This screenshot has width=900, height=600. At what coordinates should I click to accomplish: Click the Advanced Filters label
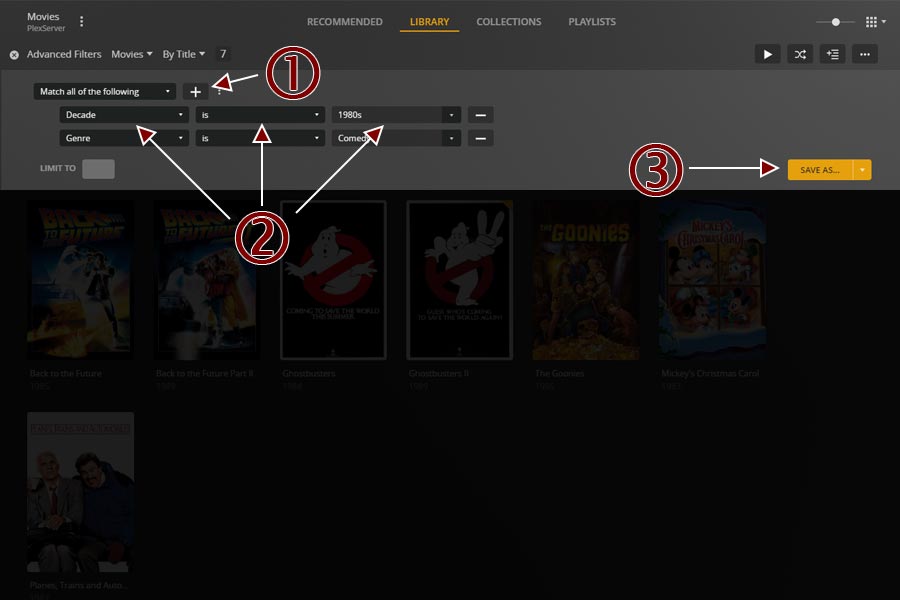pos(64,54)
